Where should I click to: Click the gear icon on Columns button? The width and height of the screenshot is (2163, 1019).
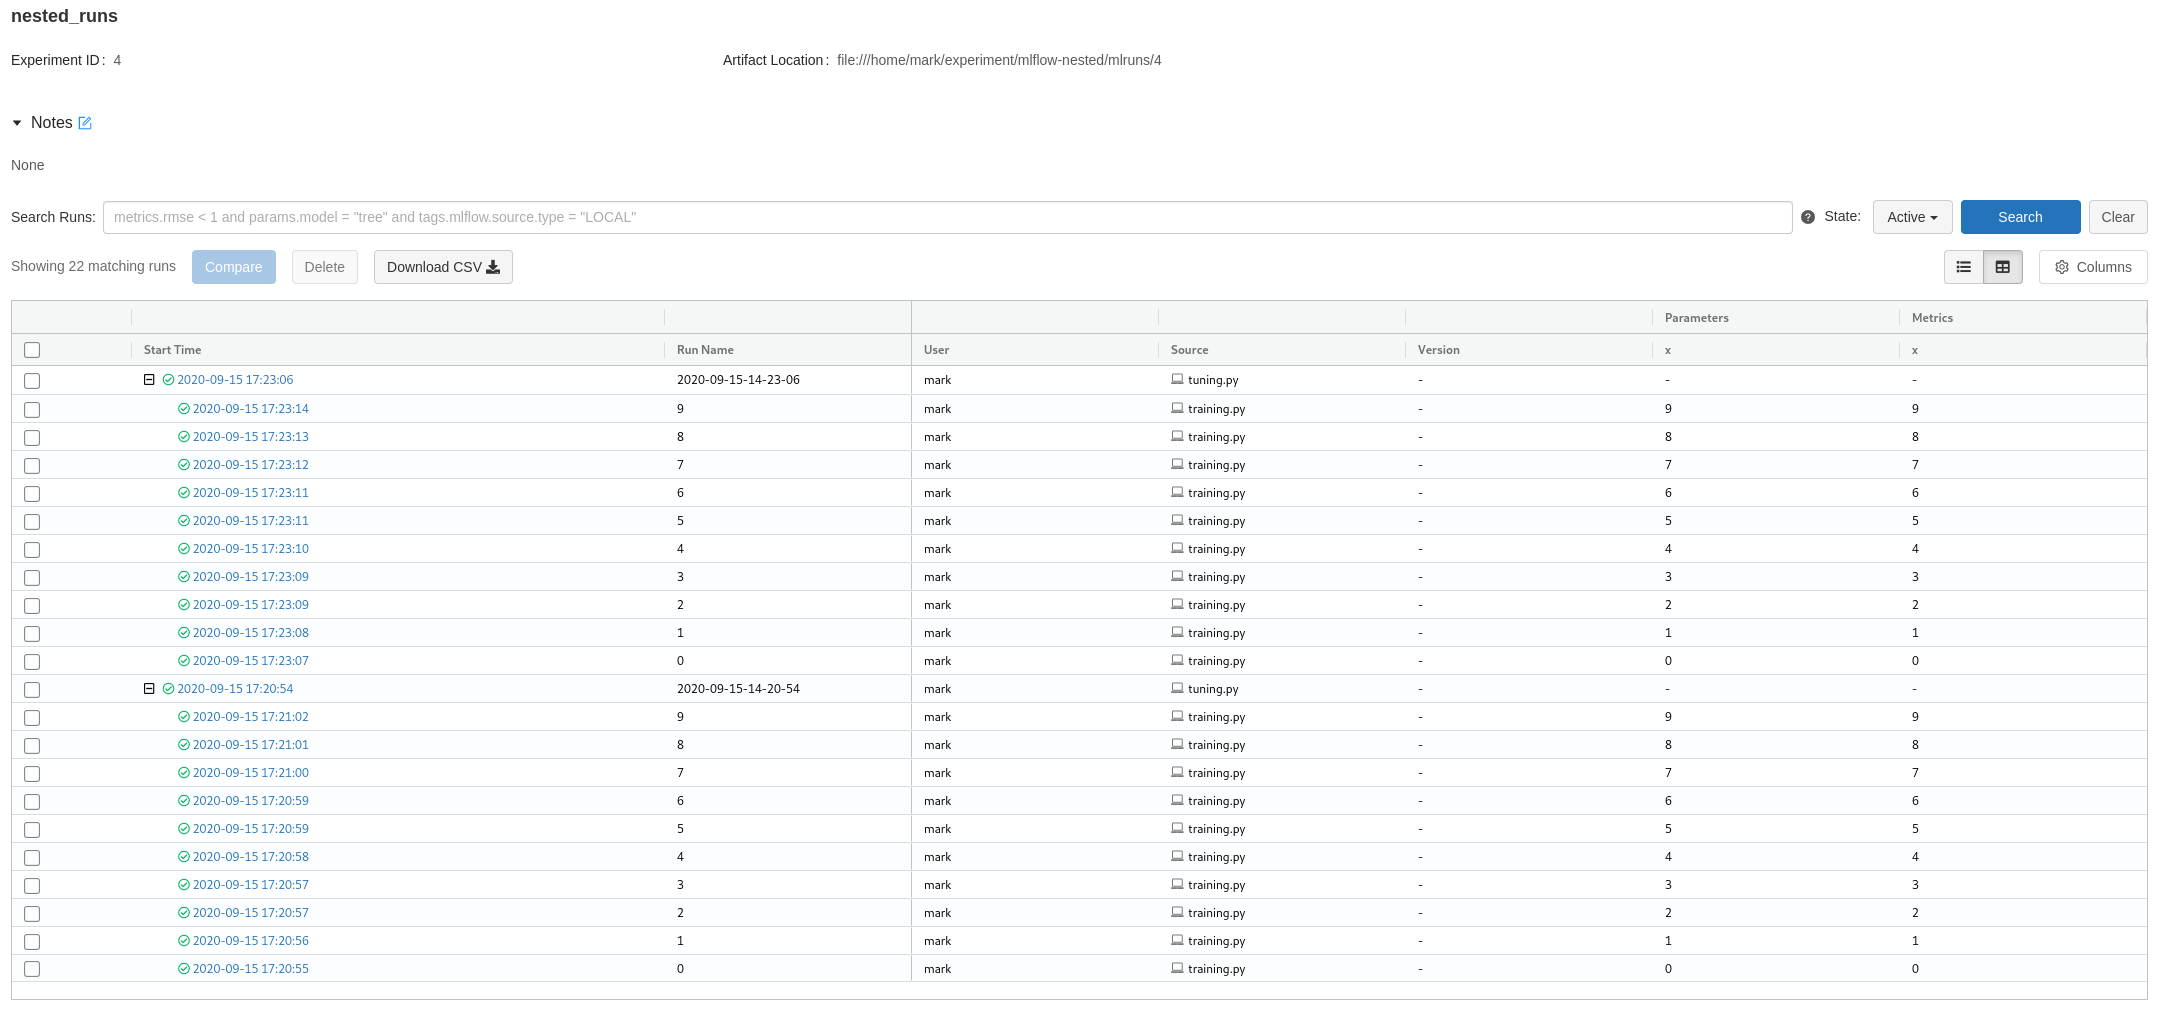2061,267
